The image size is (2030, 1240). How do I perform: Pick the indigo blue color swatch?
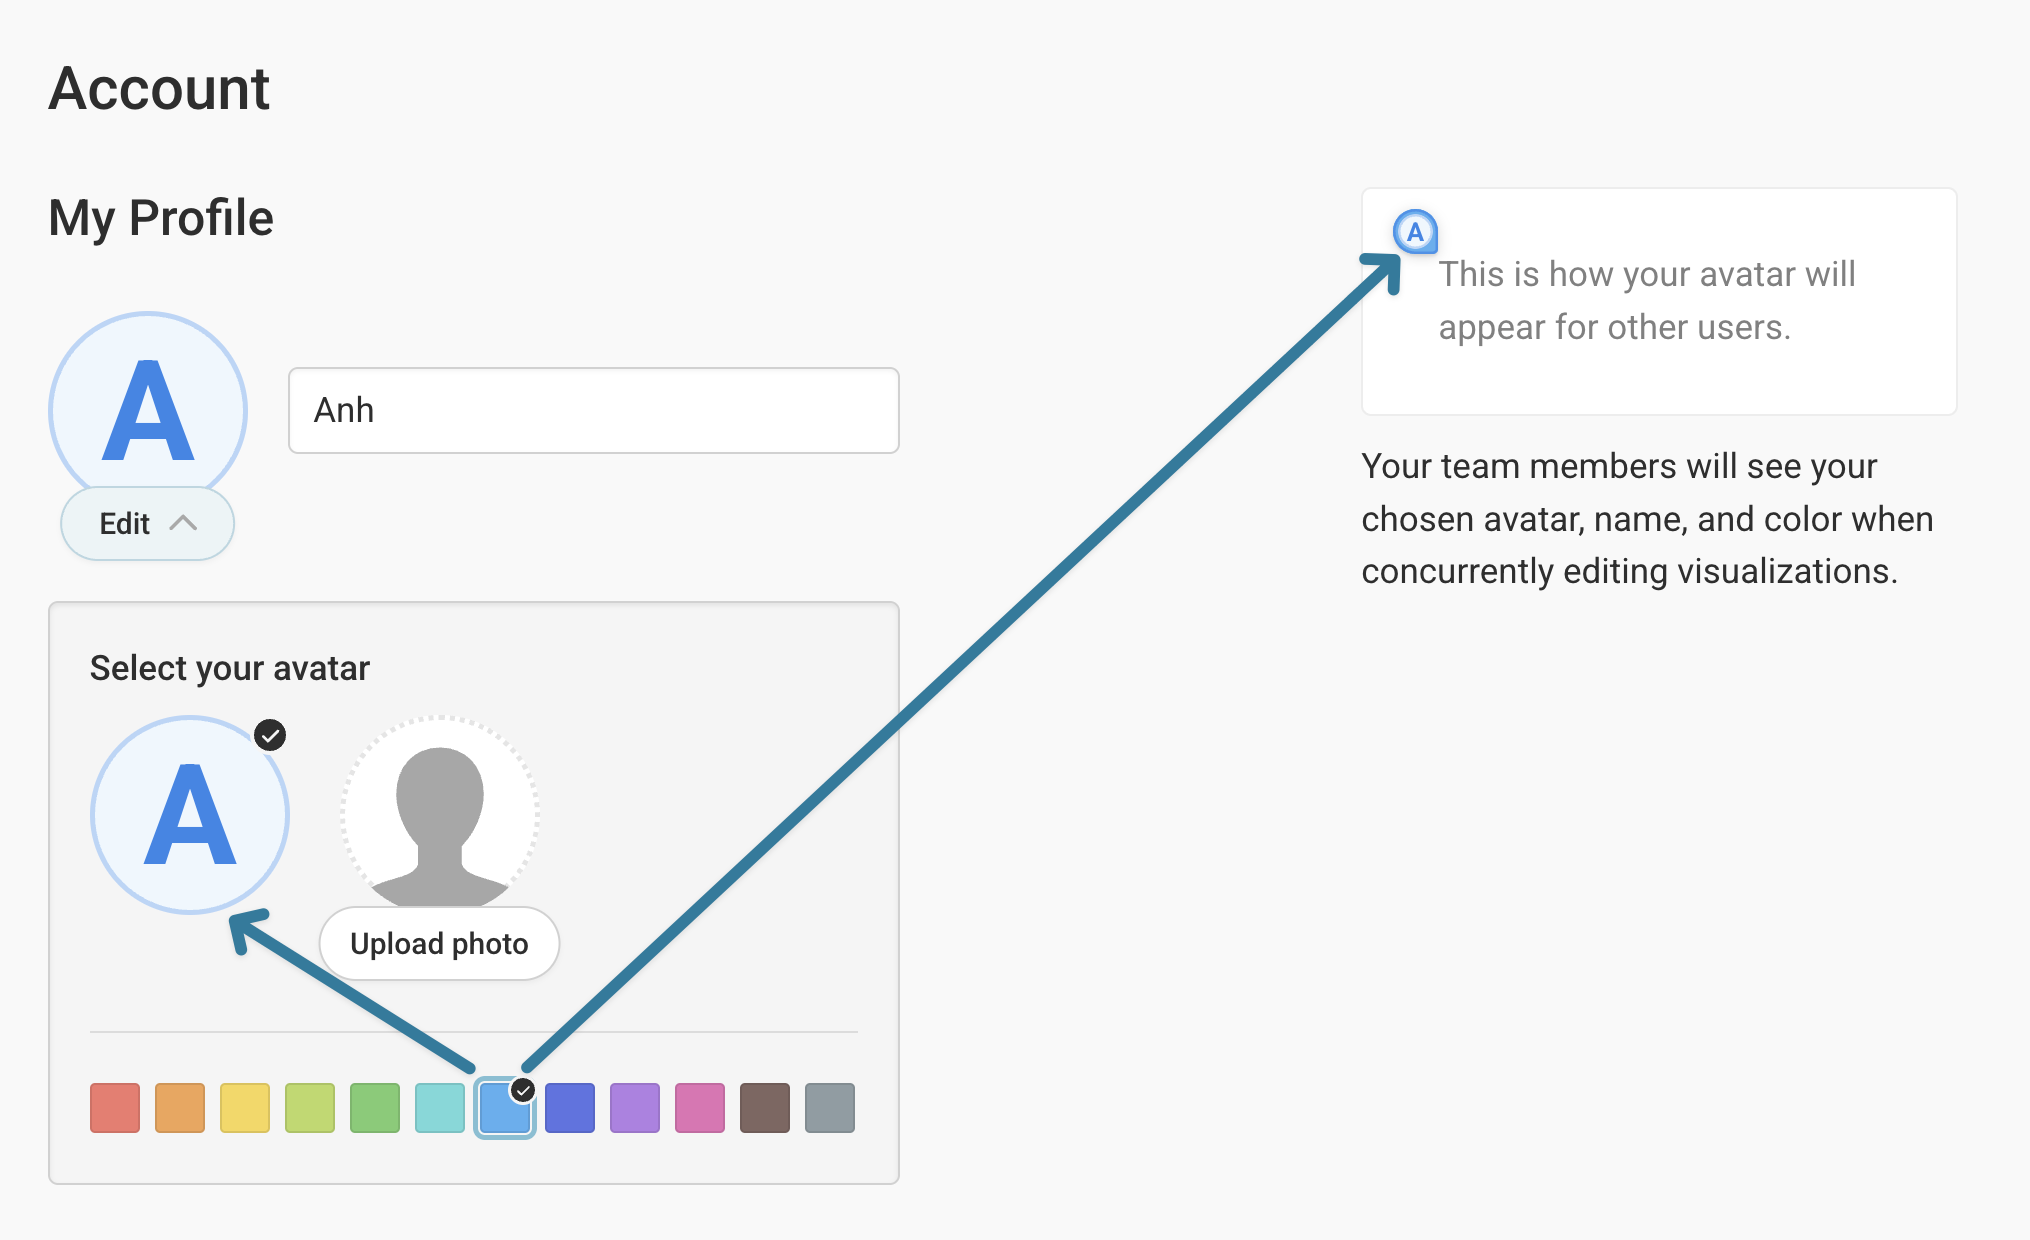pyautogui.click(x=570, y=1107)
